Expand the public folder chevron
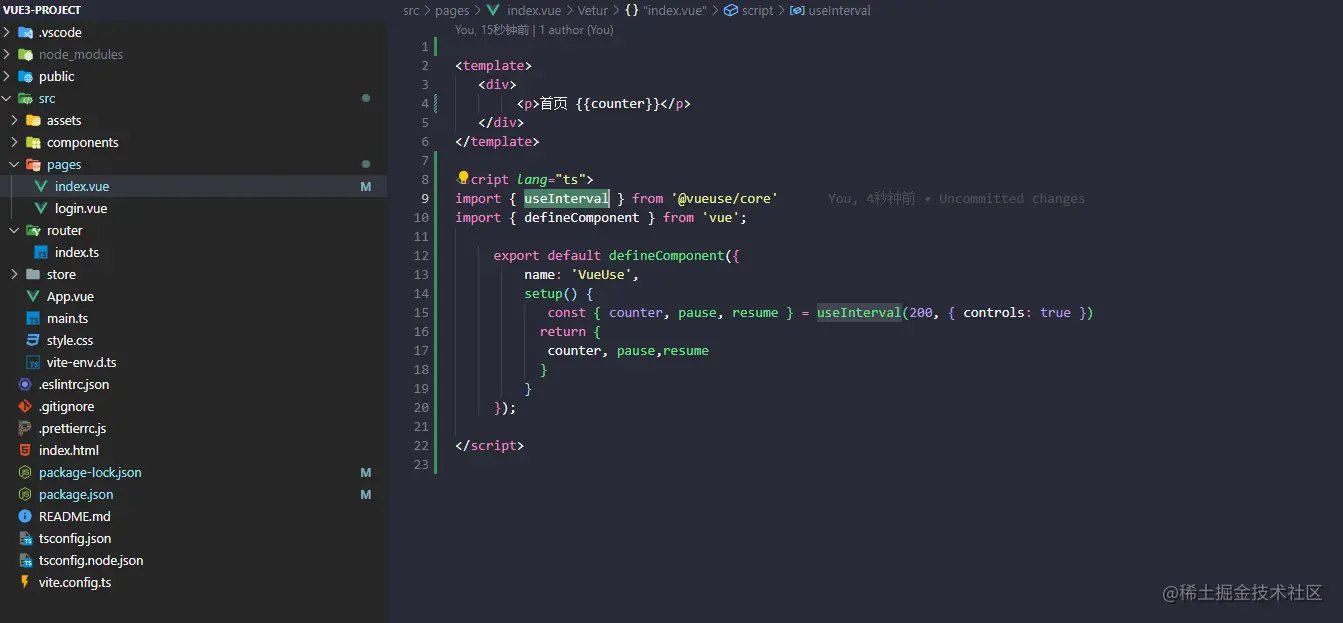The width and height of the screenshot is (1343, 623). click(7, 76)
